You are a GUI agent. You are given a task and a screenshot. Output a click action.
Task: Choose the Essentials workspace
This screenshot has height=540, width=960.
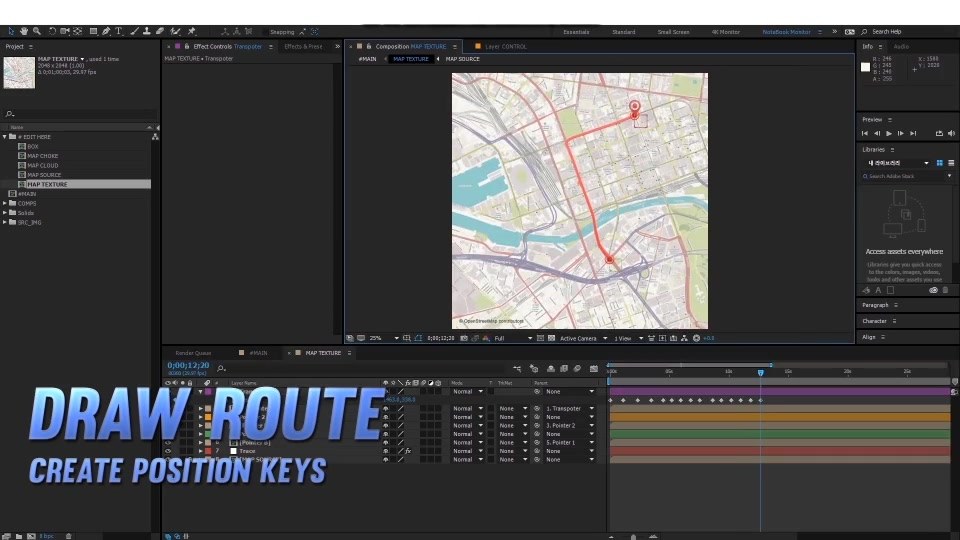(576, 32)
